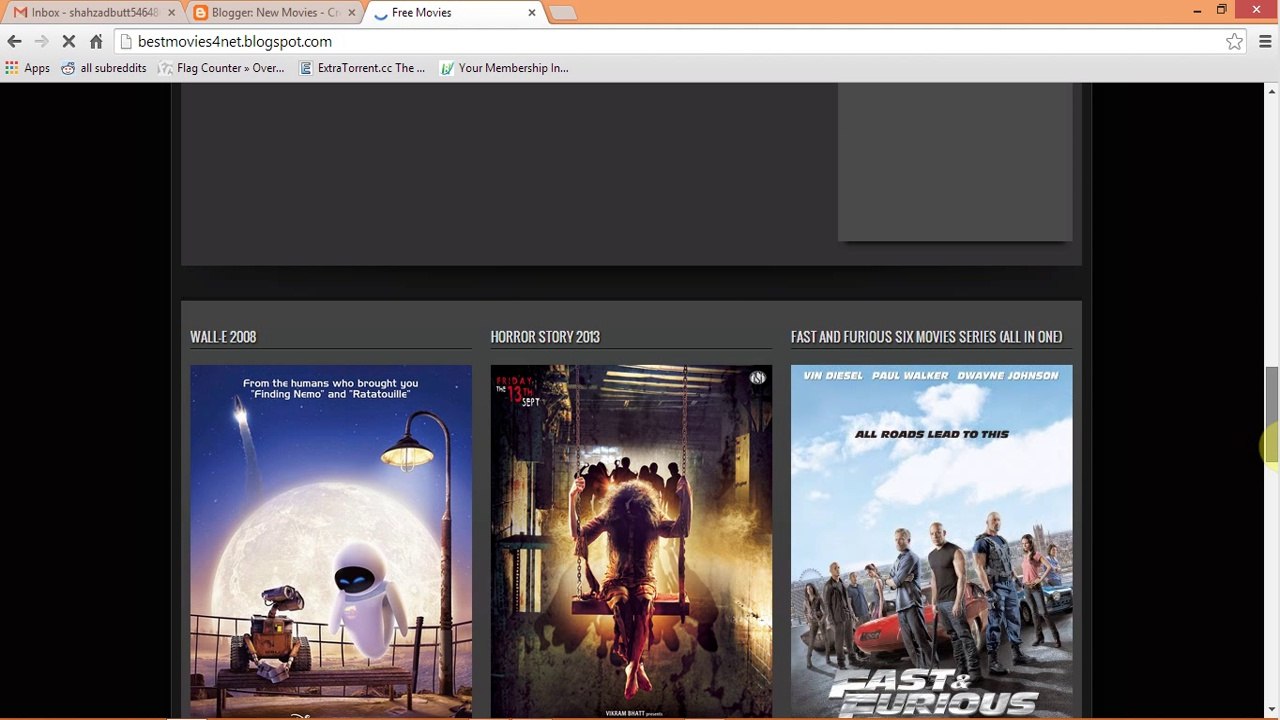Screen dimensions: 1280x720
Task: Open the WALL-E 2008 post title
Action: [x=223, y=337]
